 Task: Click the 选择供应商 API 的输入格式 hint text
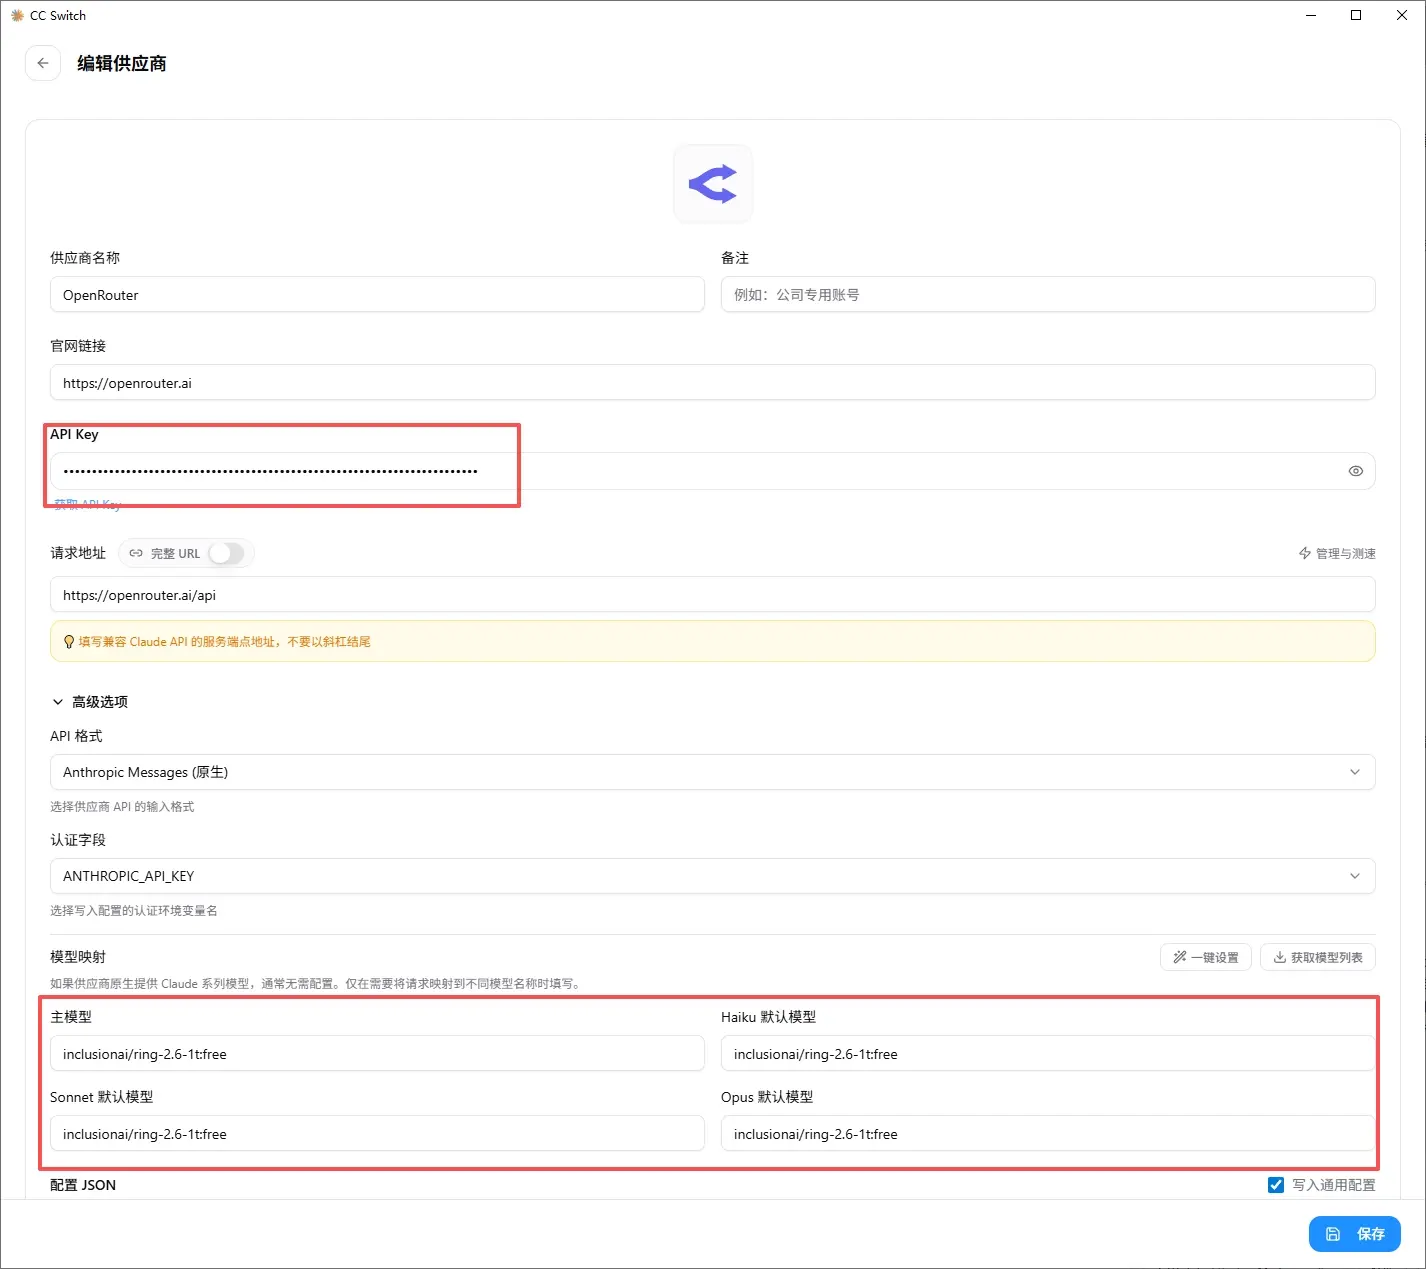(122, 807)
